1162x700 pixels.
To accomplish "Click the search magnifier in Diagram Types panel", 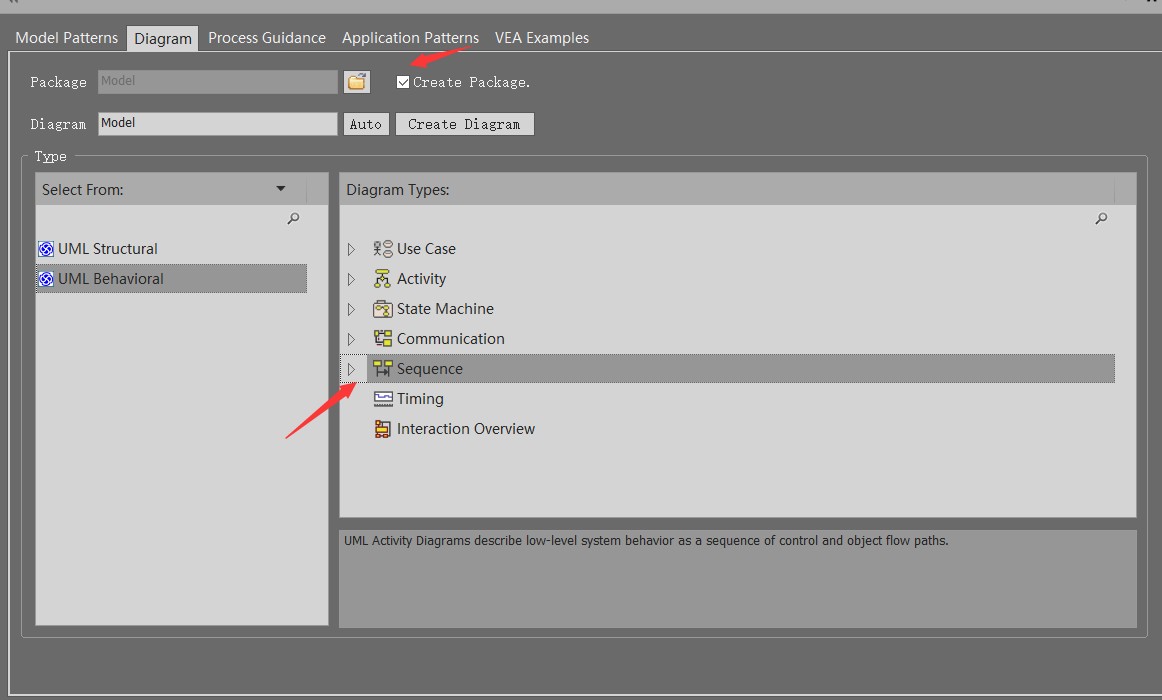I will (1100, 218).
